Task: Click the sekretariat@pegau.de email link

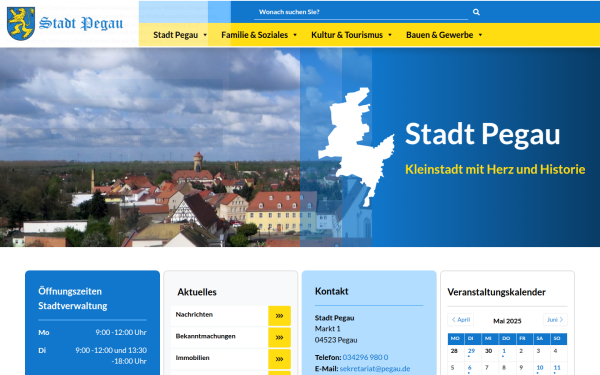Action: 375,368
